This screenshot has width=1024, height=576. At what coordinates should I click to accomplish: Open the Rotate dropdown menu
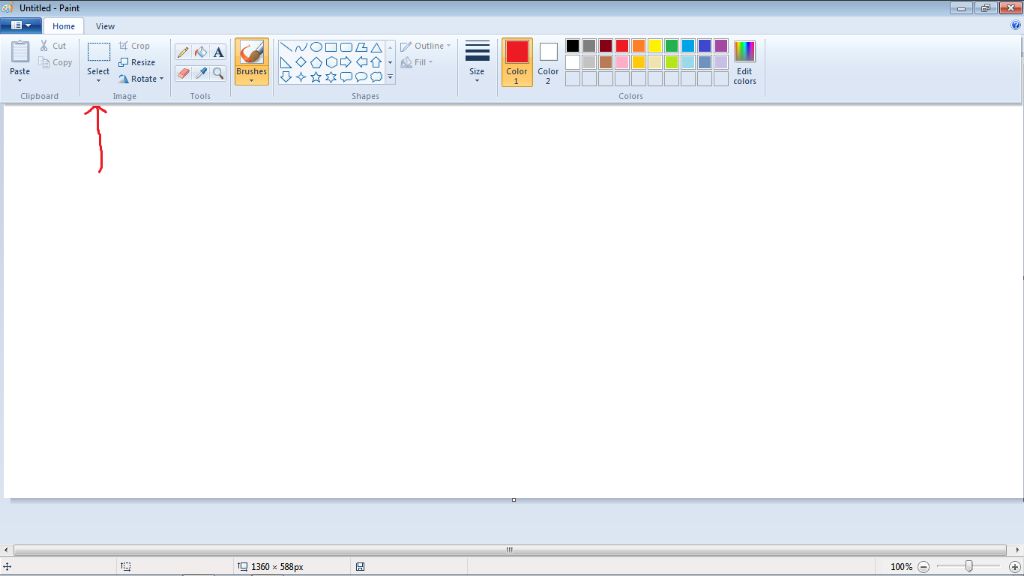[141, 78]
